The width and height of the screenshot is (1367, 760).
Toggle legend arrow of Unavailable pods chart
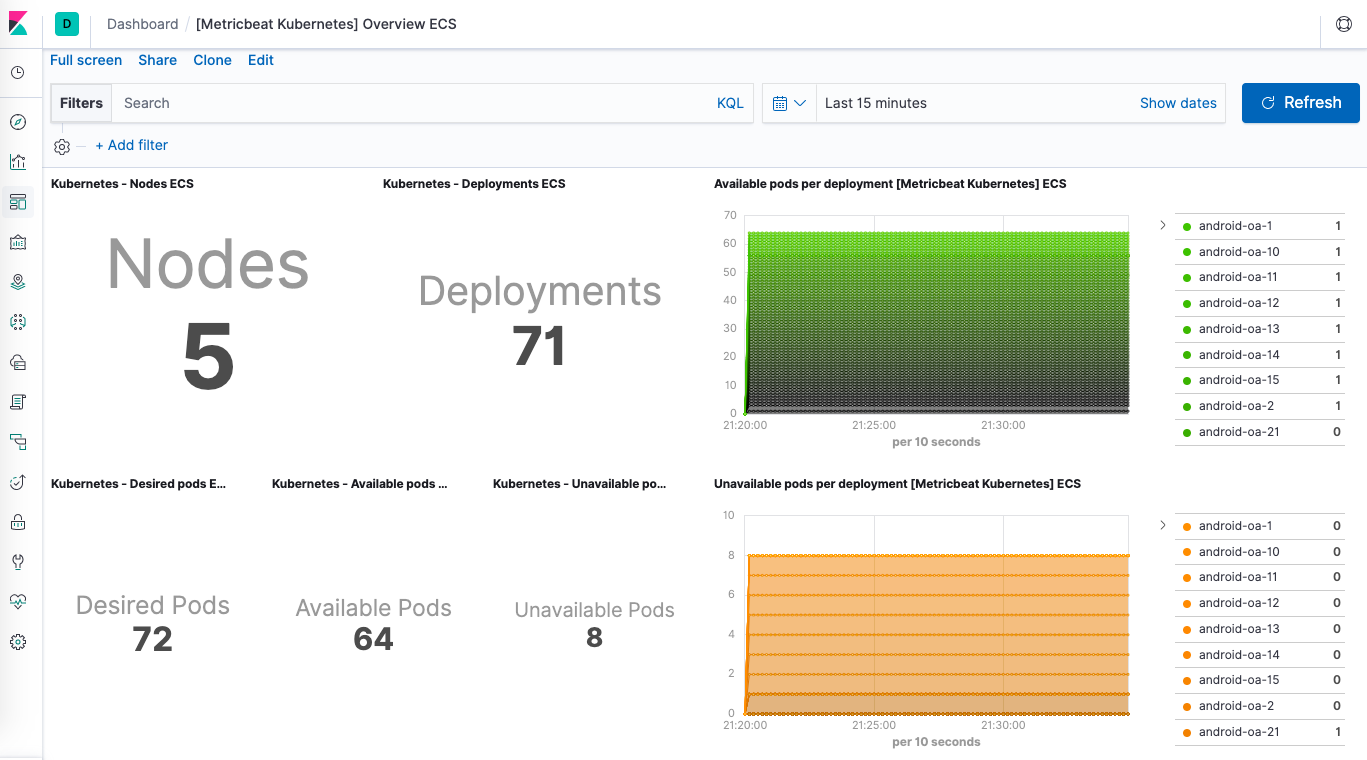coord(1162,525)
